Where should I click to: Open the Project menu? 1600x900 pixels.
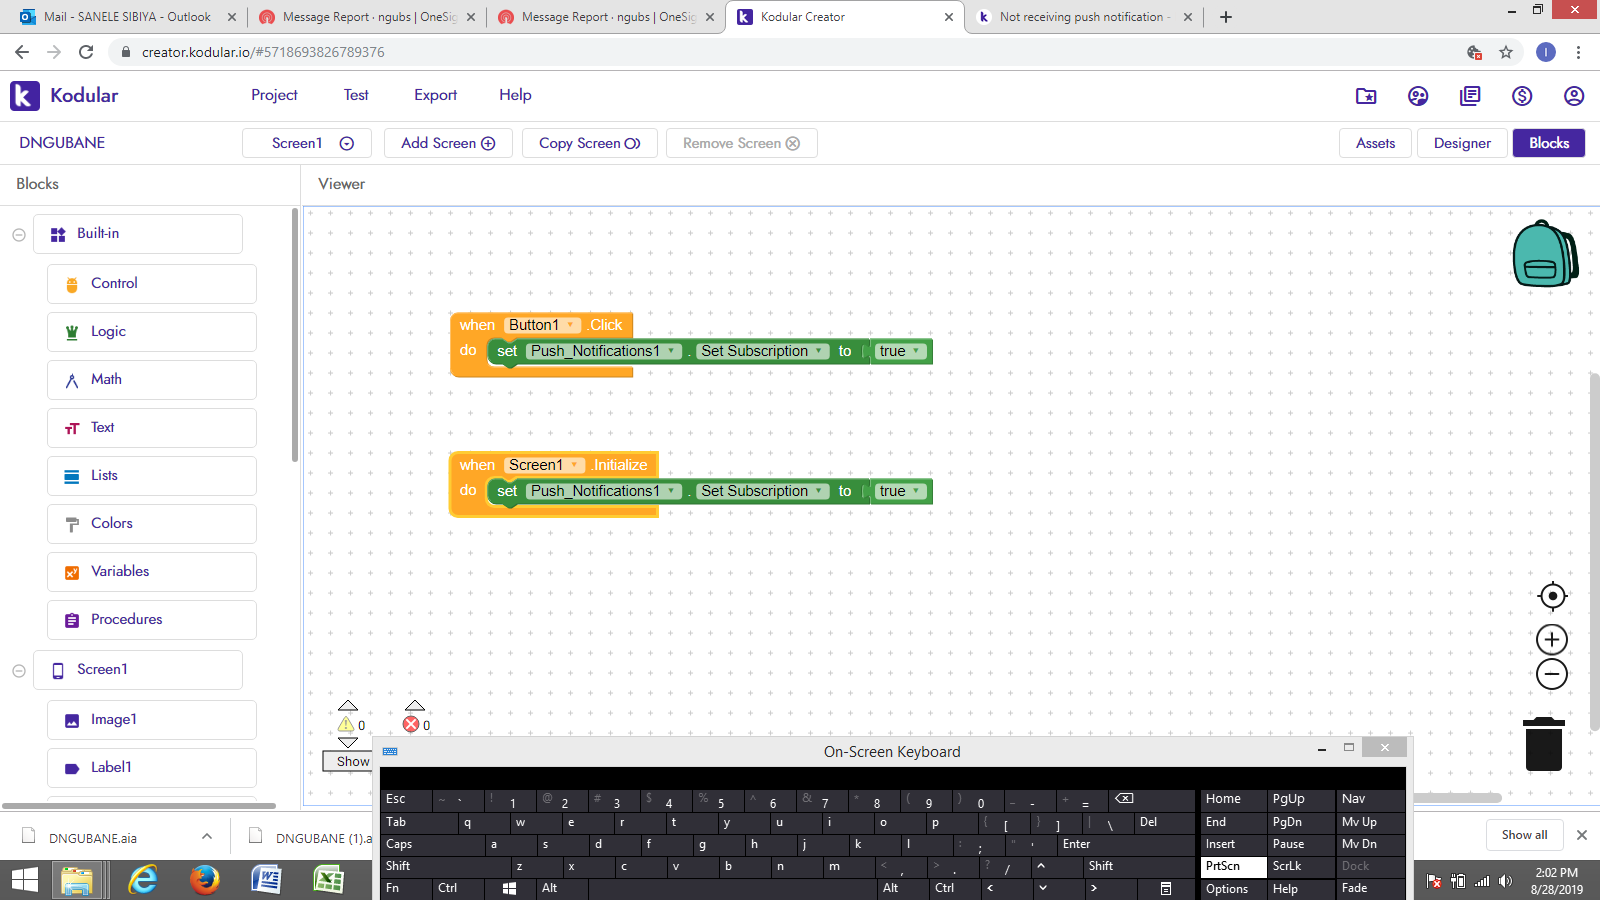(x=274, y=95)
